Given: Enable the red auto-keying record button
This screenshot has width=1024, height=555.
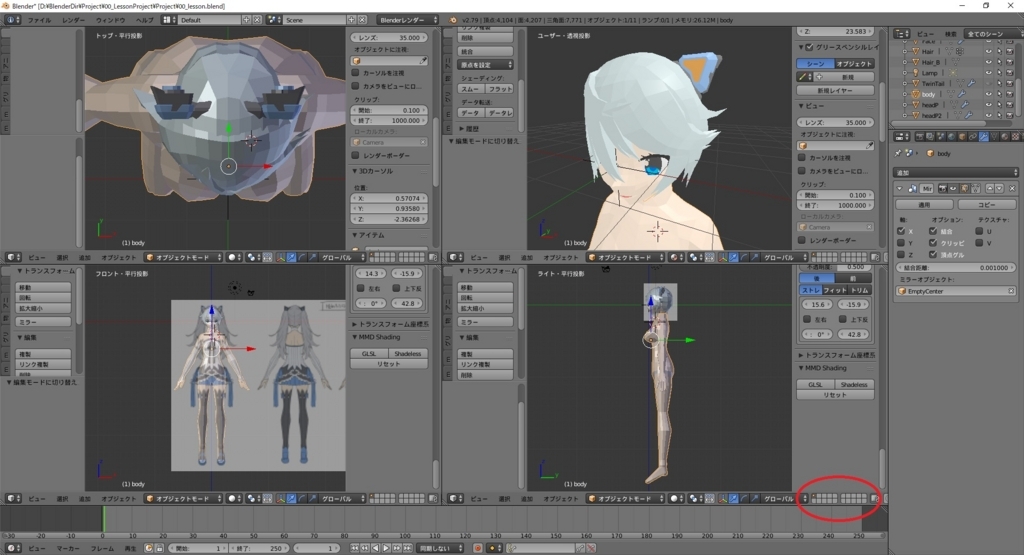Looking at the screenshot, I should point(477,548).
